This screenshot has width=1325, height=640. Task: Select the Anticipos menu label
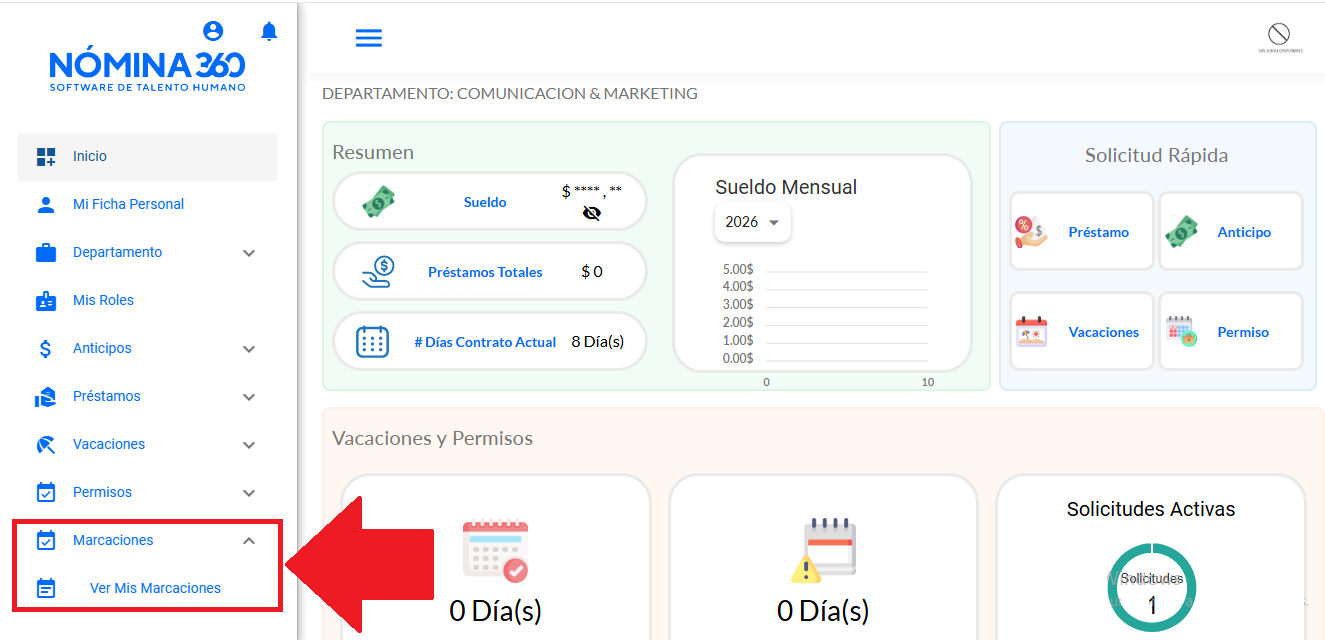point(102,348)
